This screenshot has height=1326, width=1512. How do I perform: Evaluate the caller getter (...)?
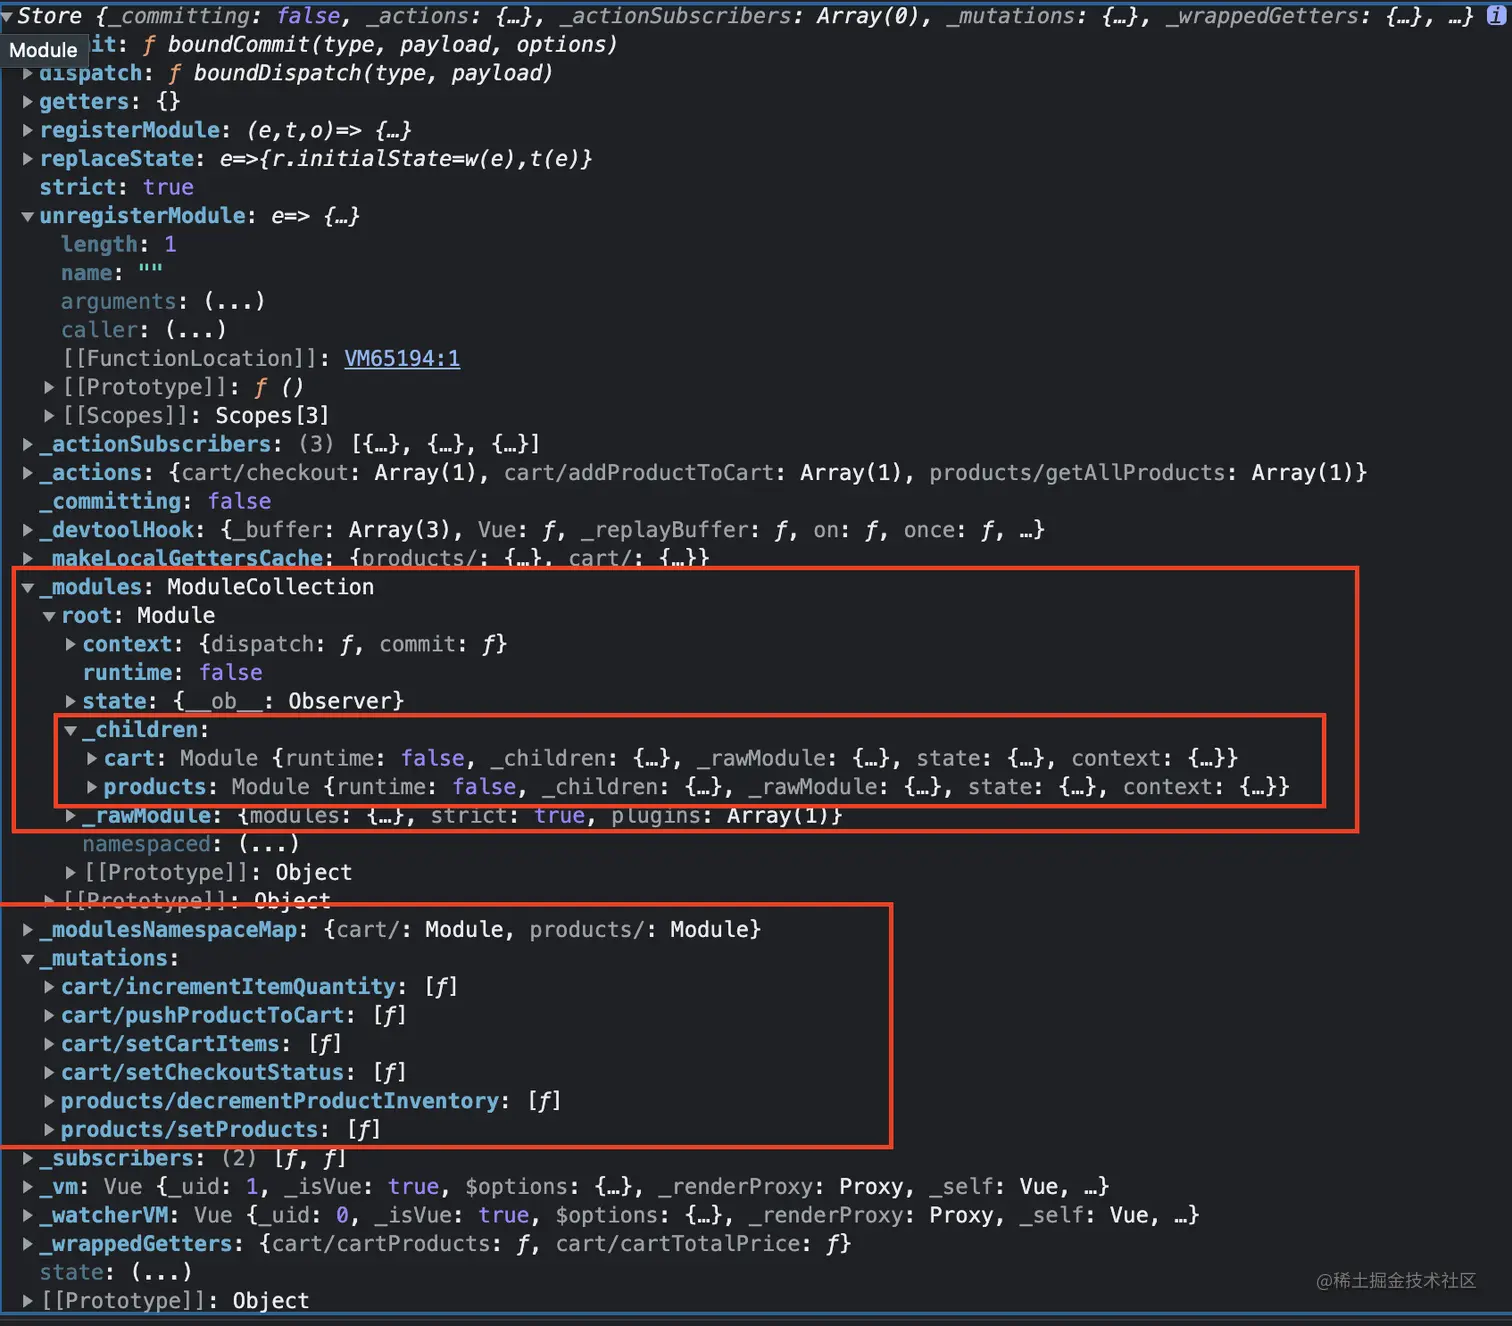pyautogui.click(x=196, y=329)
